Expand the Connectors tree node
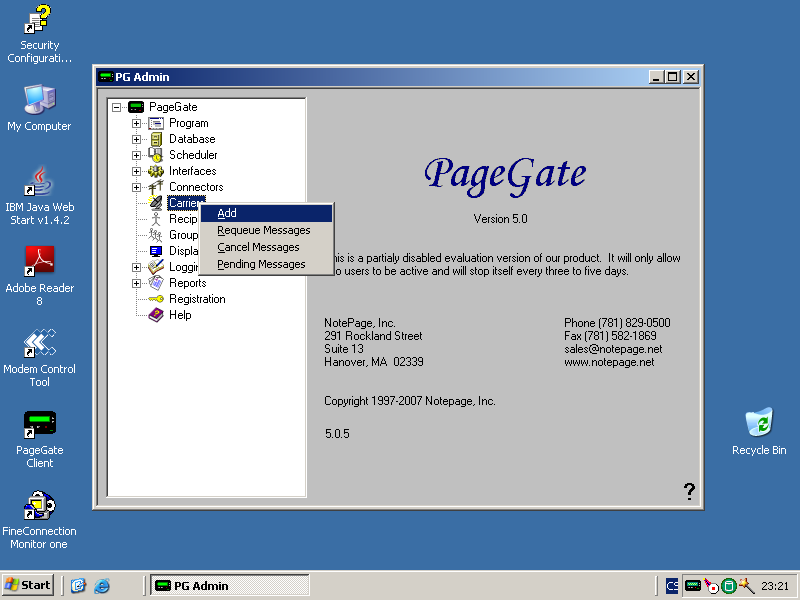The height and width of the screenshot is (600, 800). click(136, 187)
